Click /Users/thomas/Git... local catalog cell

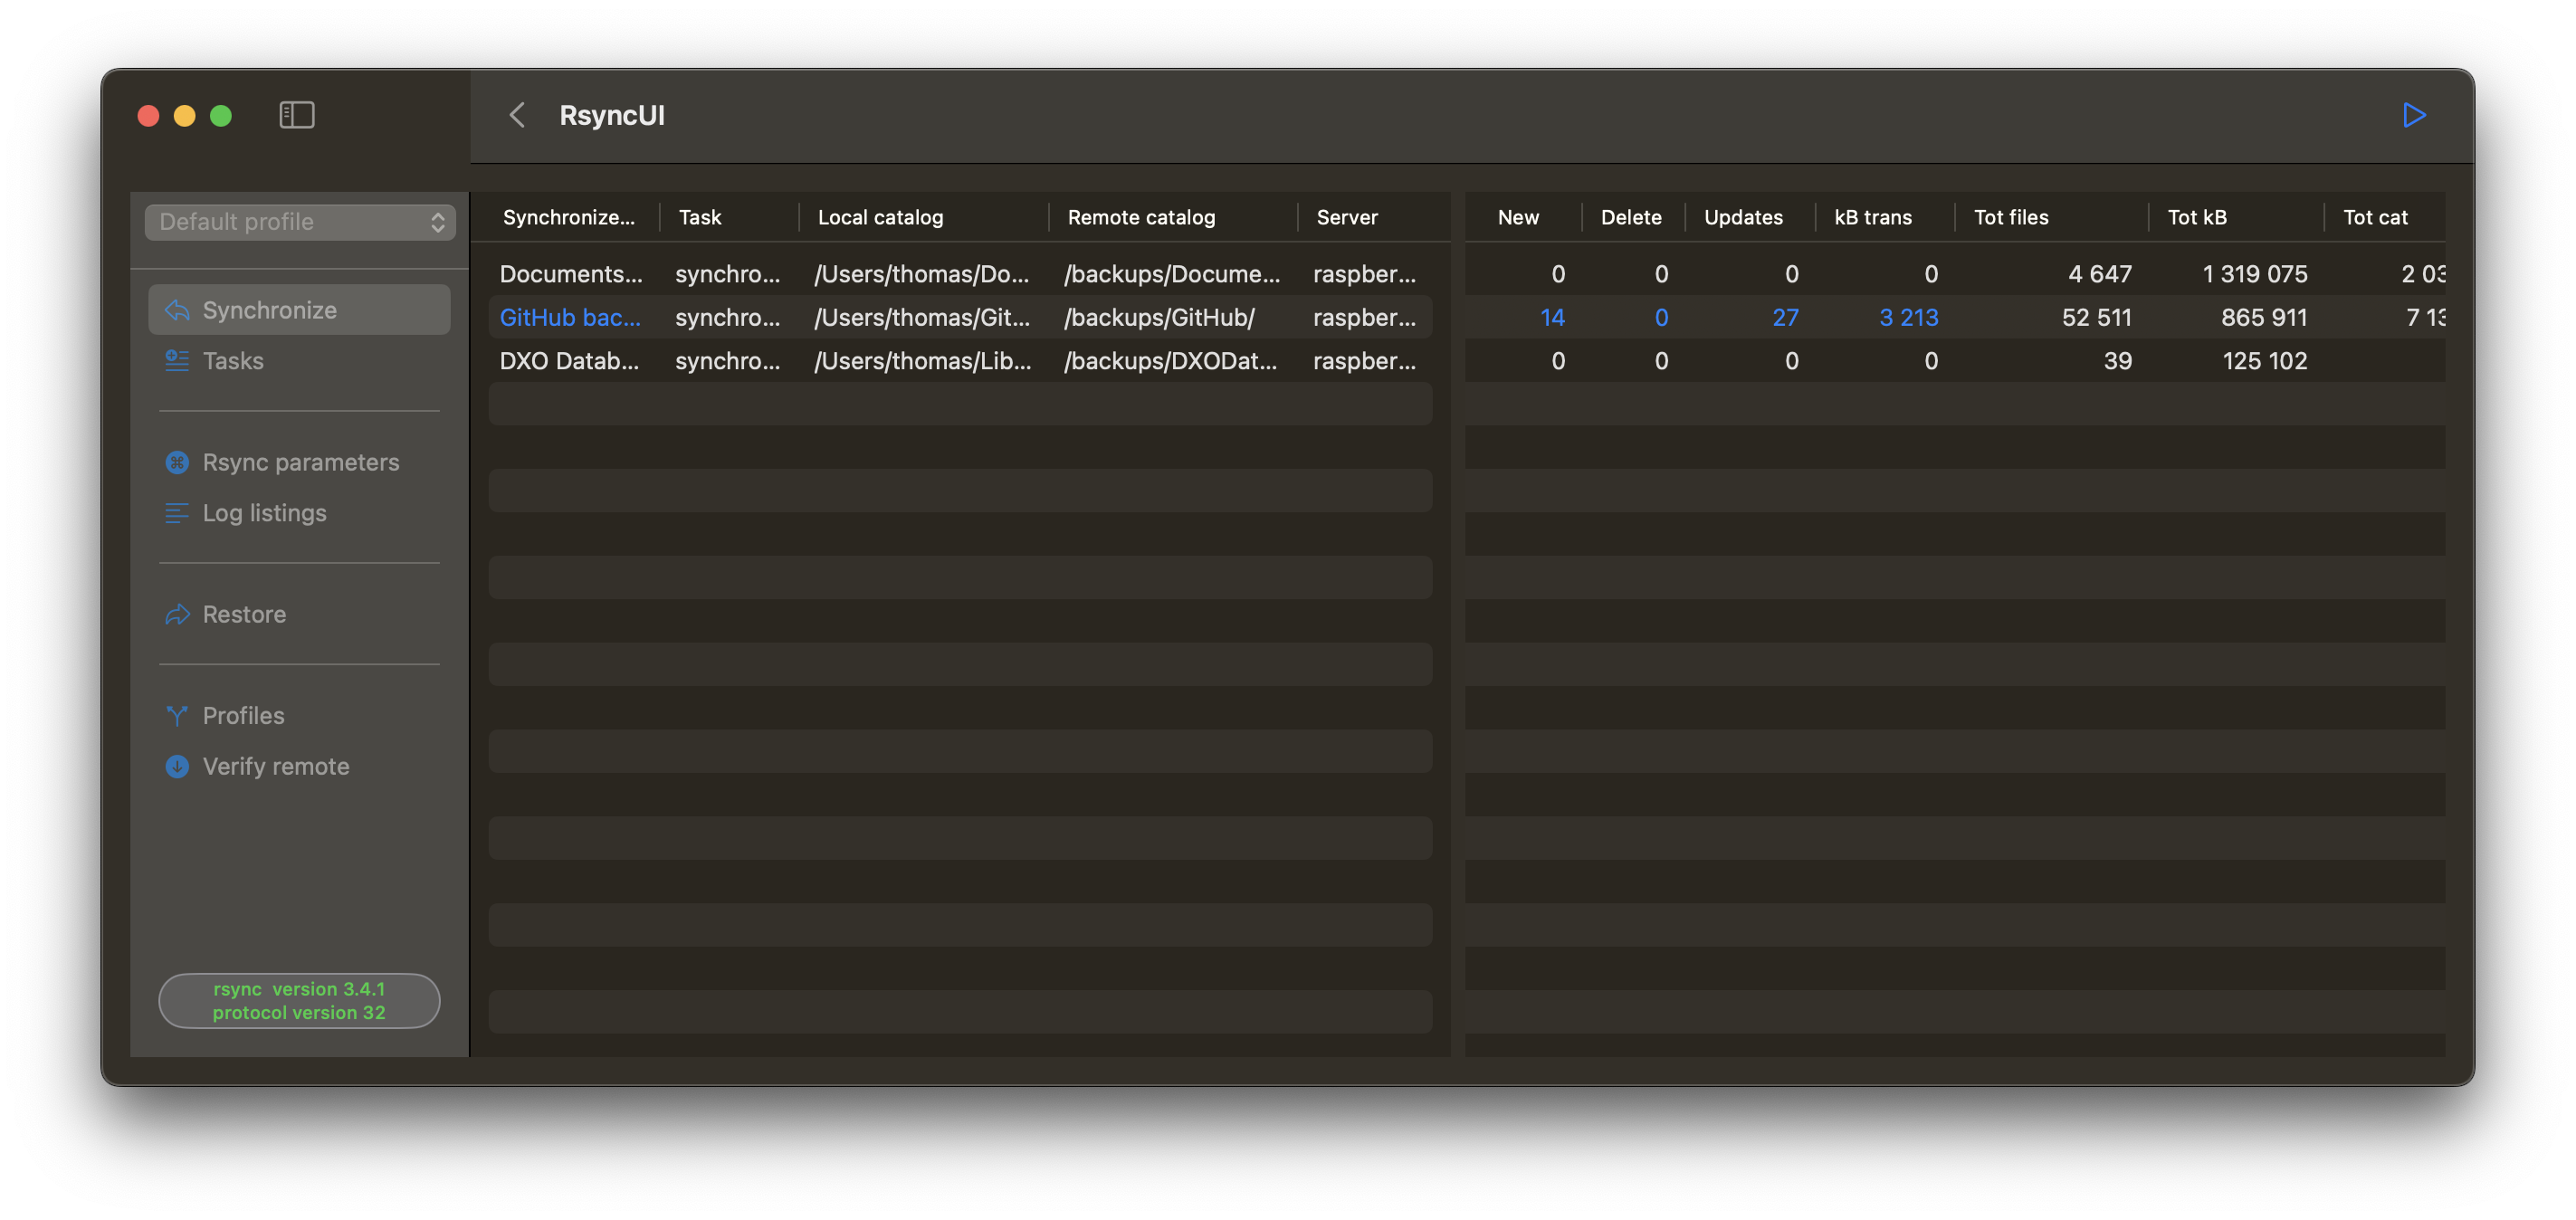coord(921,317)
